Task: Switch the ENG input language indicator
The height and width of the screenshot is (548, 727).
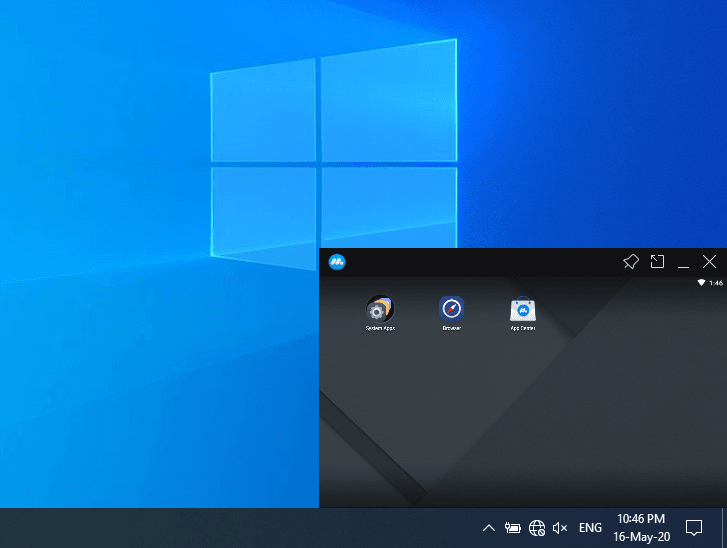Action: [x=590, y=528]
